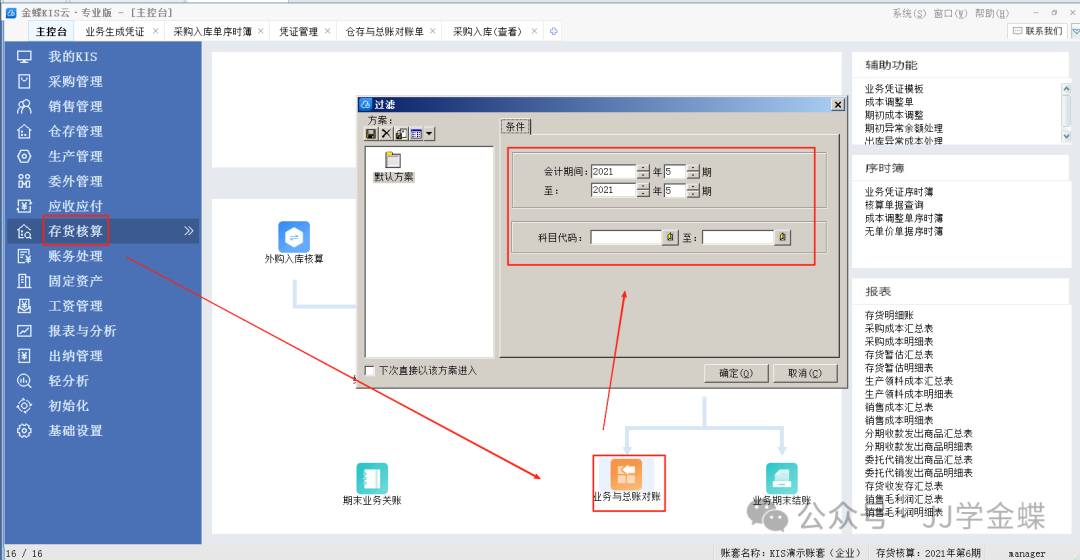The height and width of the screenshot is (560, 1080).
Task: Click the ending 科目代码 input field
Action: 738,237
